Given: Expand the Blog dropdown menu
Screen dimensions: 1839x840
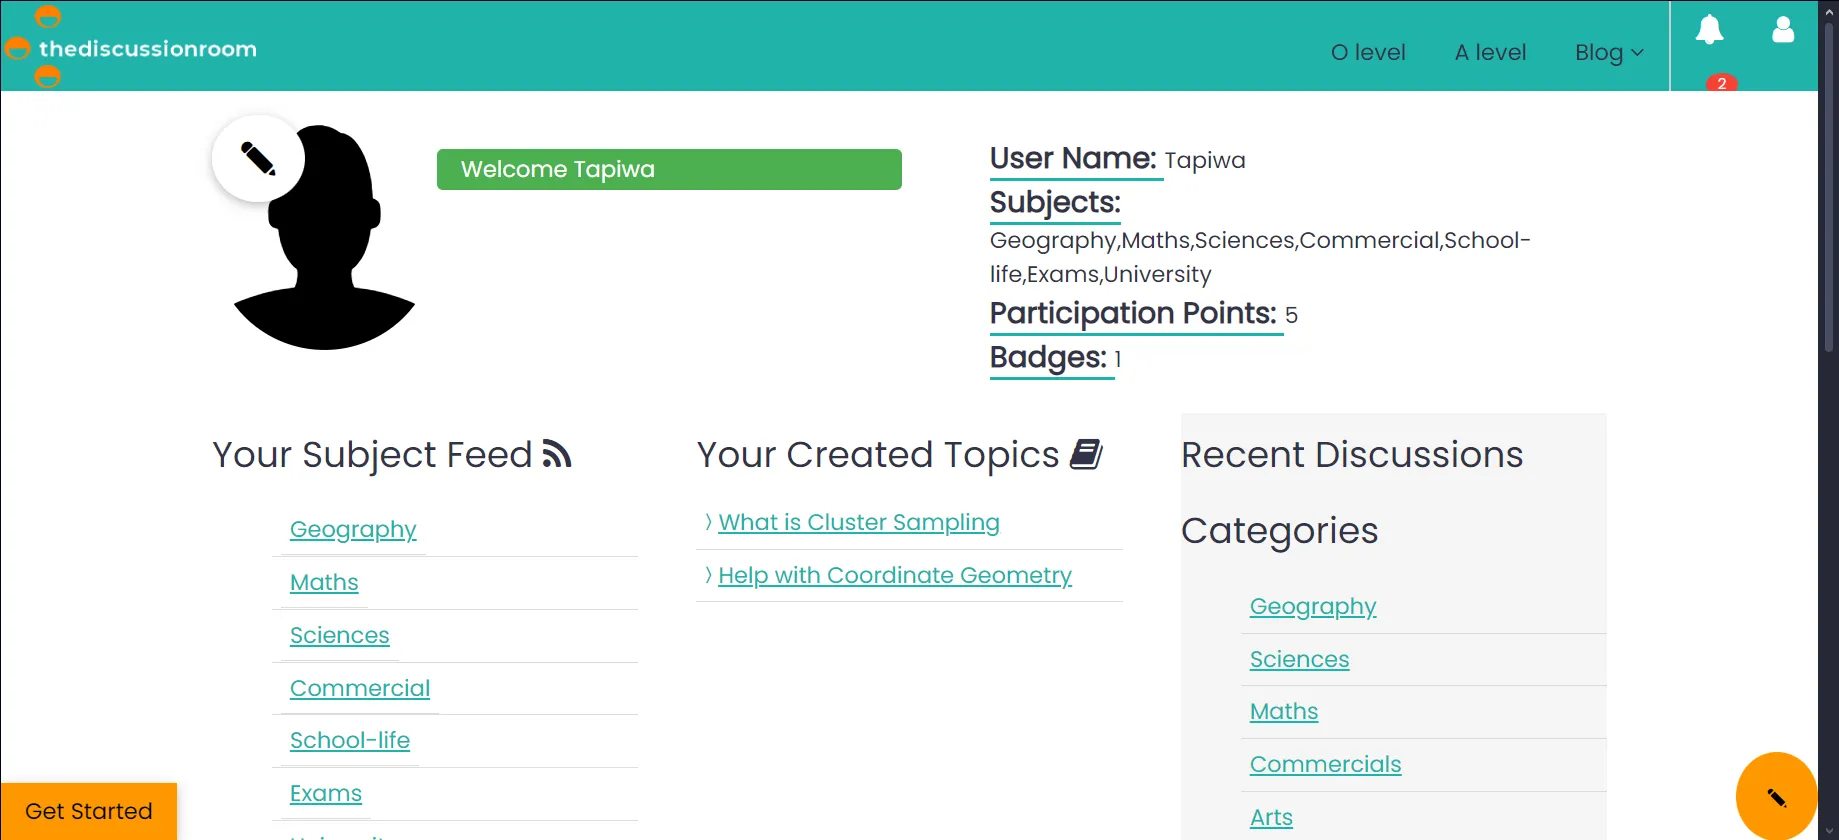Looking at the screenshot, I should click(x=1608, y=52).
